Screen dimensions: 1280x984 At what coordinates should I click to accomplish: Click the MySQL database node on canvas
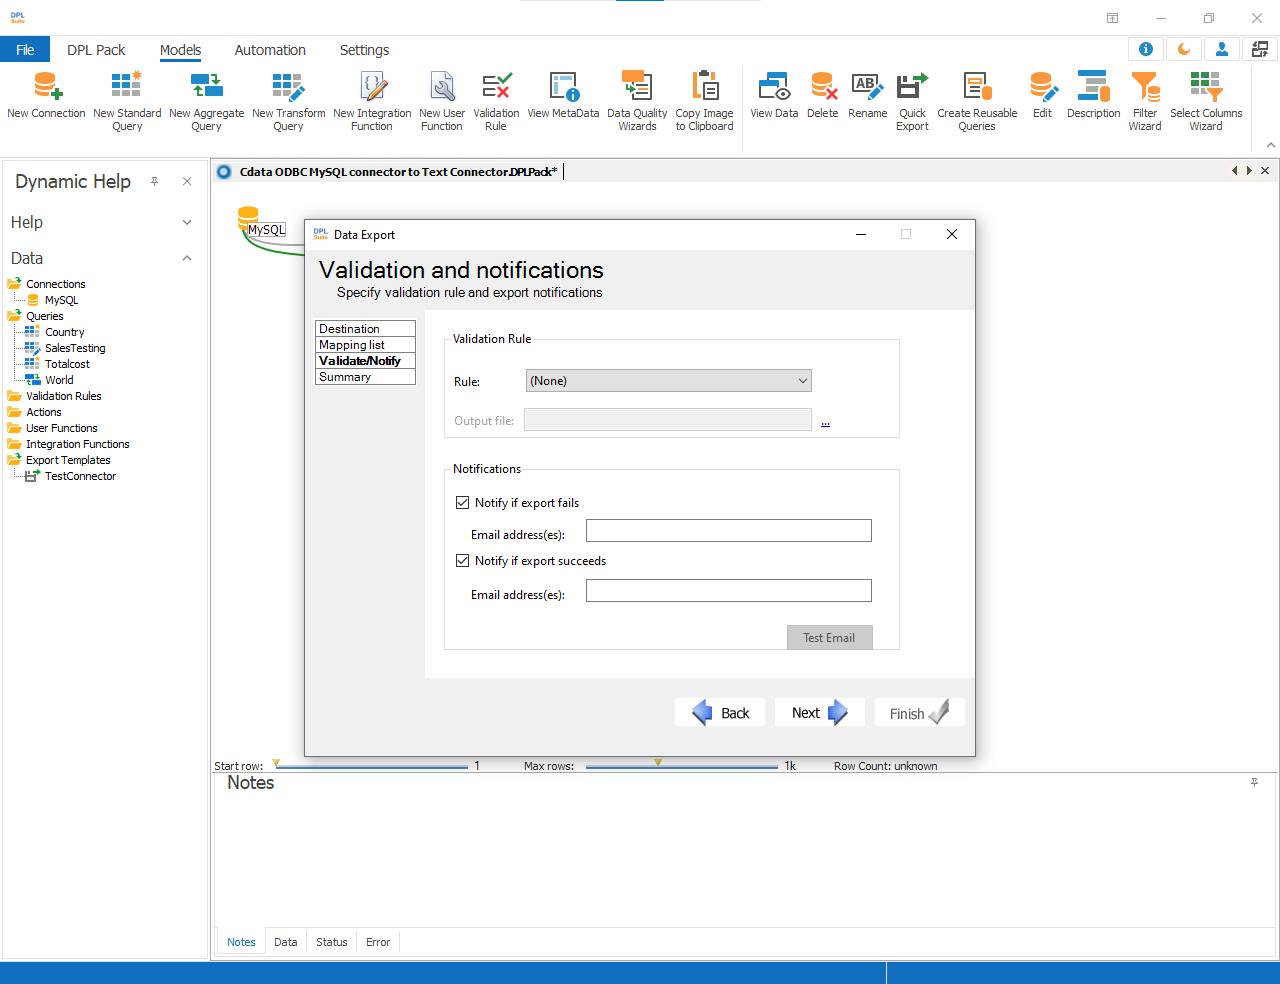coord(248,217)
